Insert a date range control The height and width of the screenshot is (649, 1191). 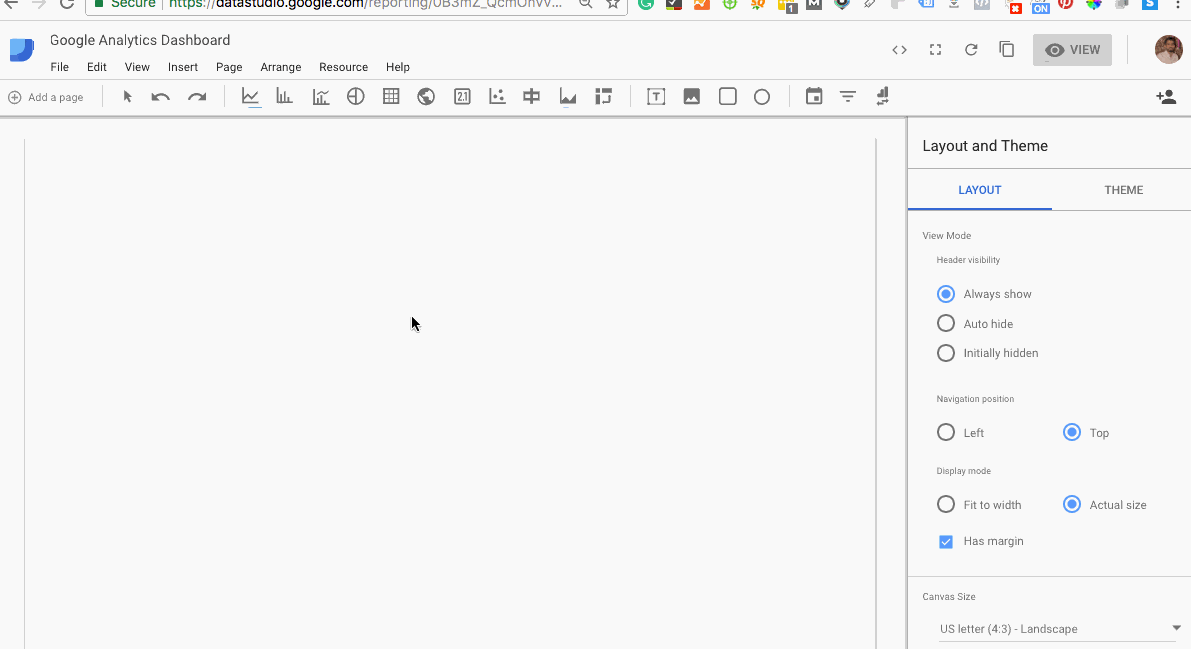(x=813, y=96)
